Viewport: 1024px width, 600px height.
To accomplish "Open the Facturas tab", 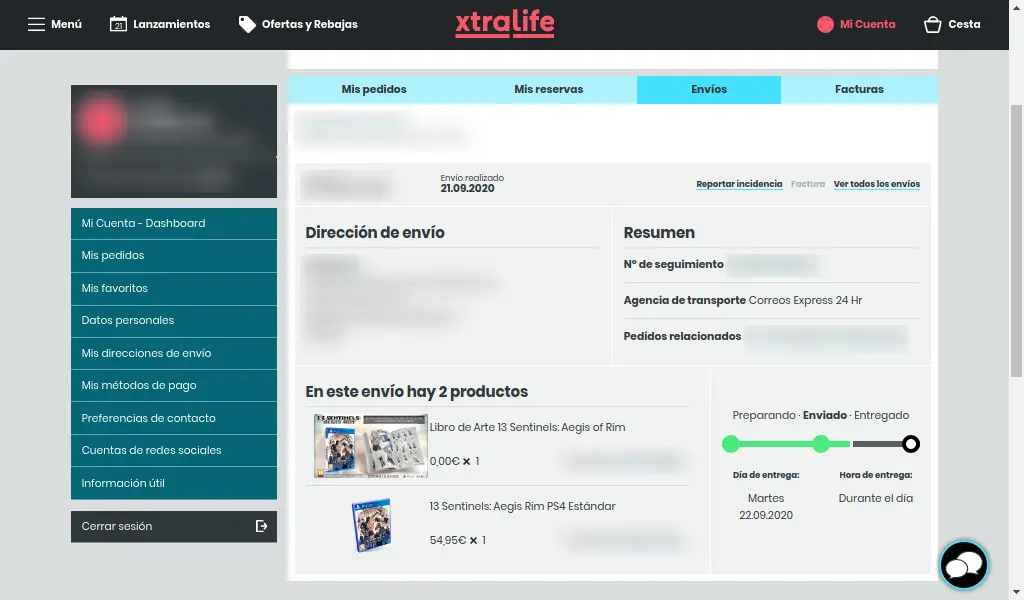I will [x=859, y=89].
